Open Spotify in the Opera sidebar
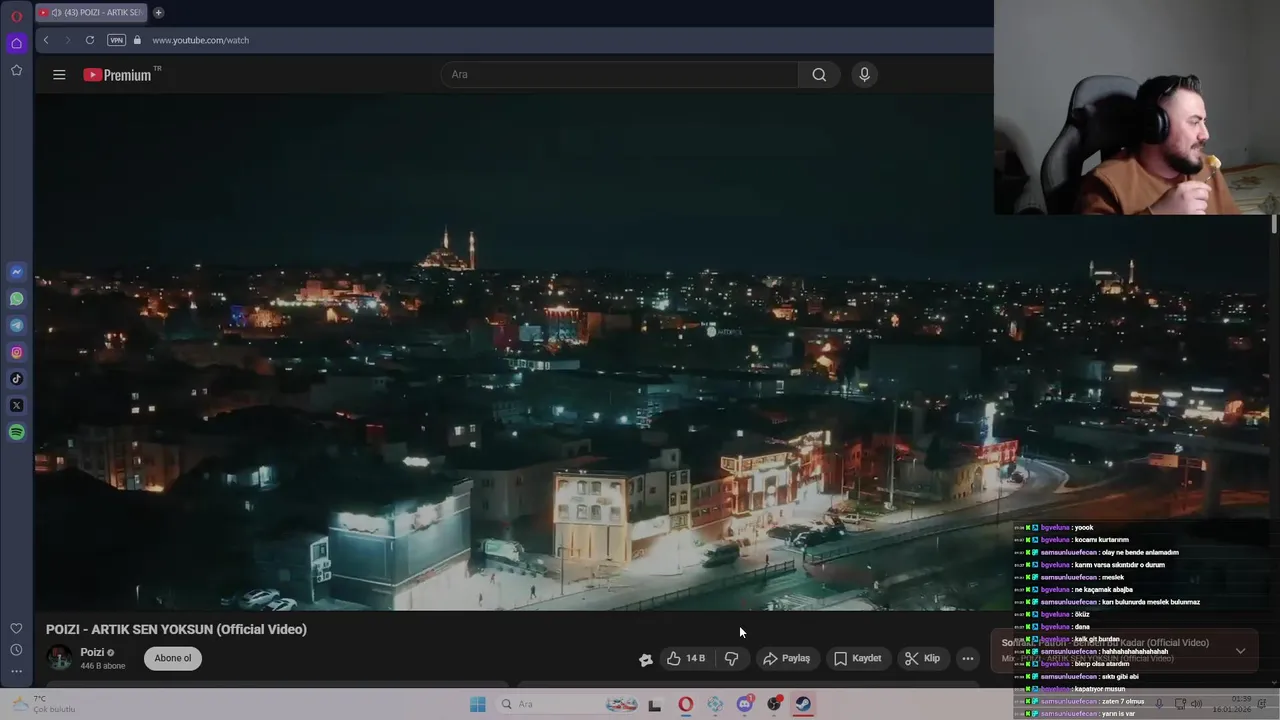Screen dimensions: 1280x720 [x=16, y=432]
